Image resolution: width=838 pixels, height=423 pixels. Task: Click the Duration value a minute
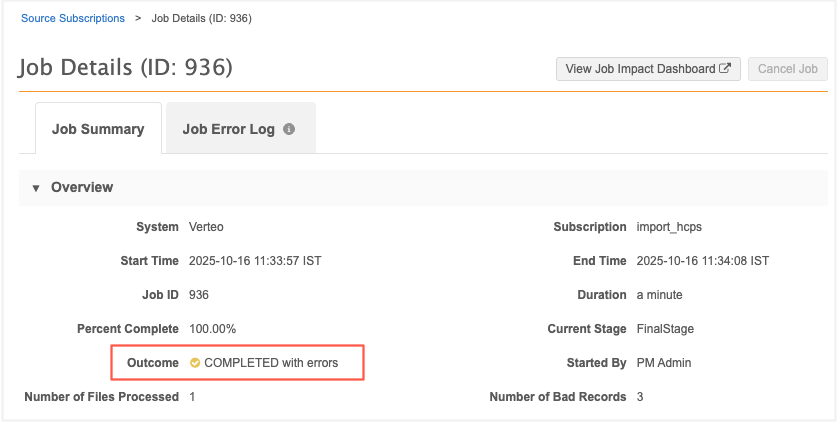(x=659, y=295)
